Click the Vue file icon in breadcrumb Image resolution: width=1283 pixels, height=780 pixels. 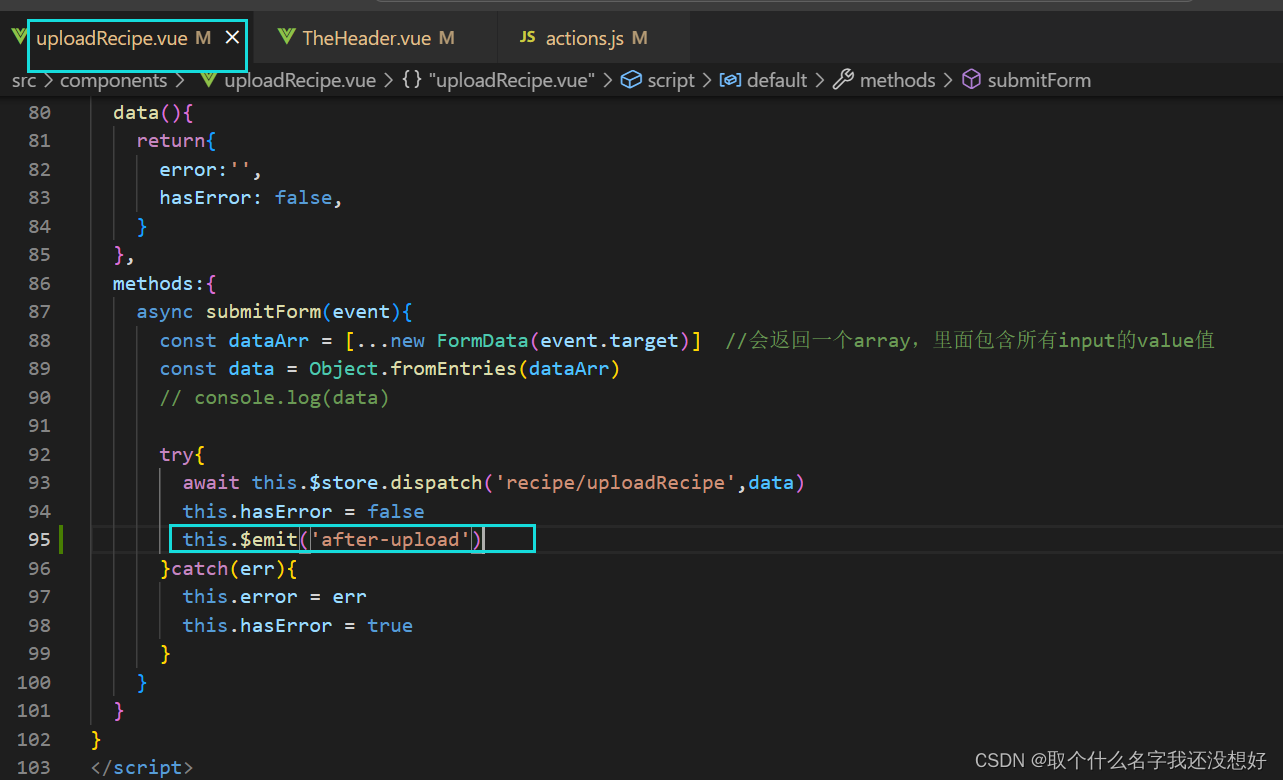coord(209,80)
